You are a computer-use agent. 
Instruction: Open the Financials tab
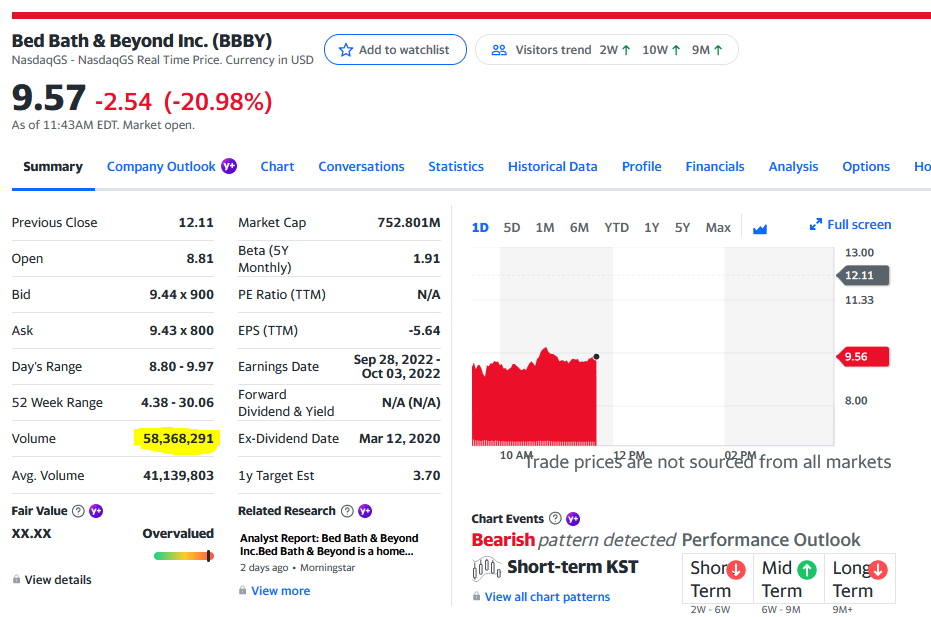point(715,166)
